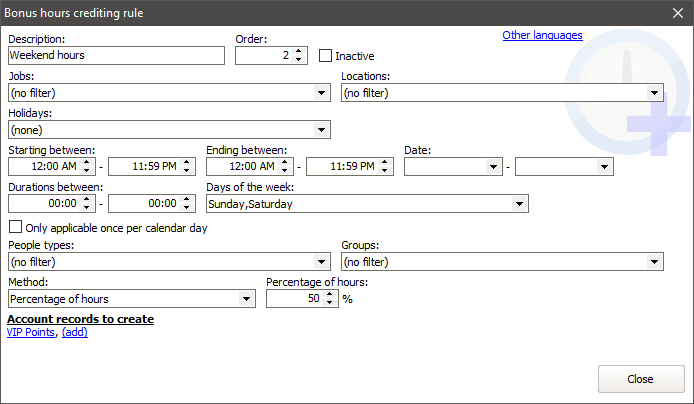Increase the Order value with up arrow

coord(298,51)
